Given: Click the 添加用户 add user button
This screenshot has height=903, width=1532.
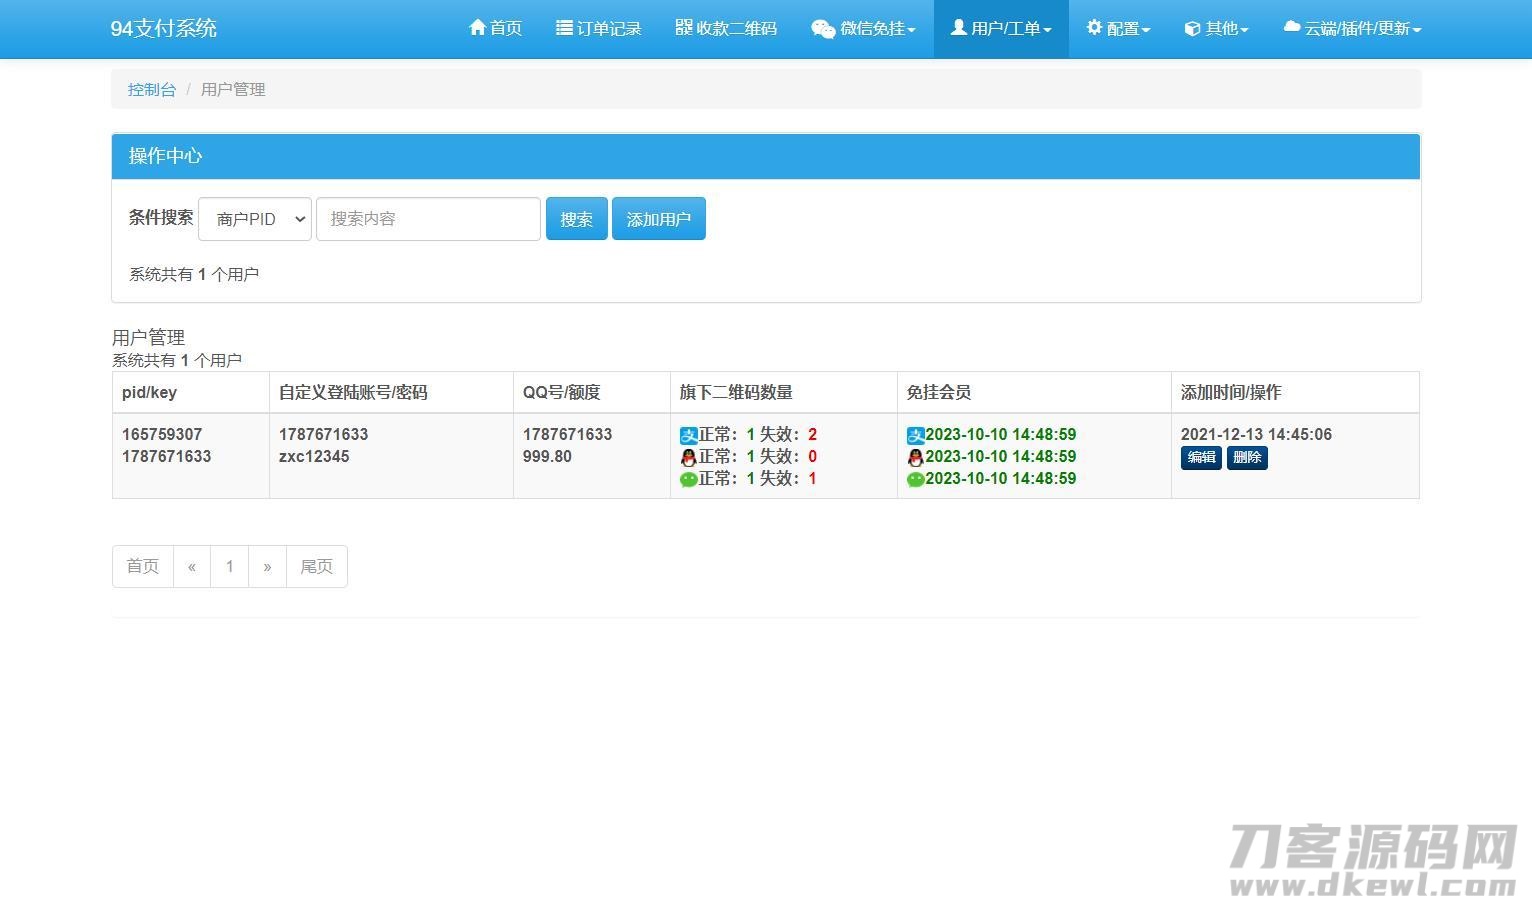Looking at the screenshot, I should (658, 219).
